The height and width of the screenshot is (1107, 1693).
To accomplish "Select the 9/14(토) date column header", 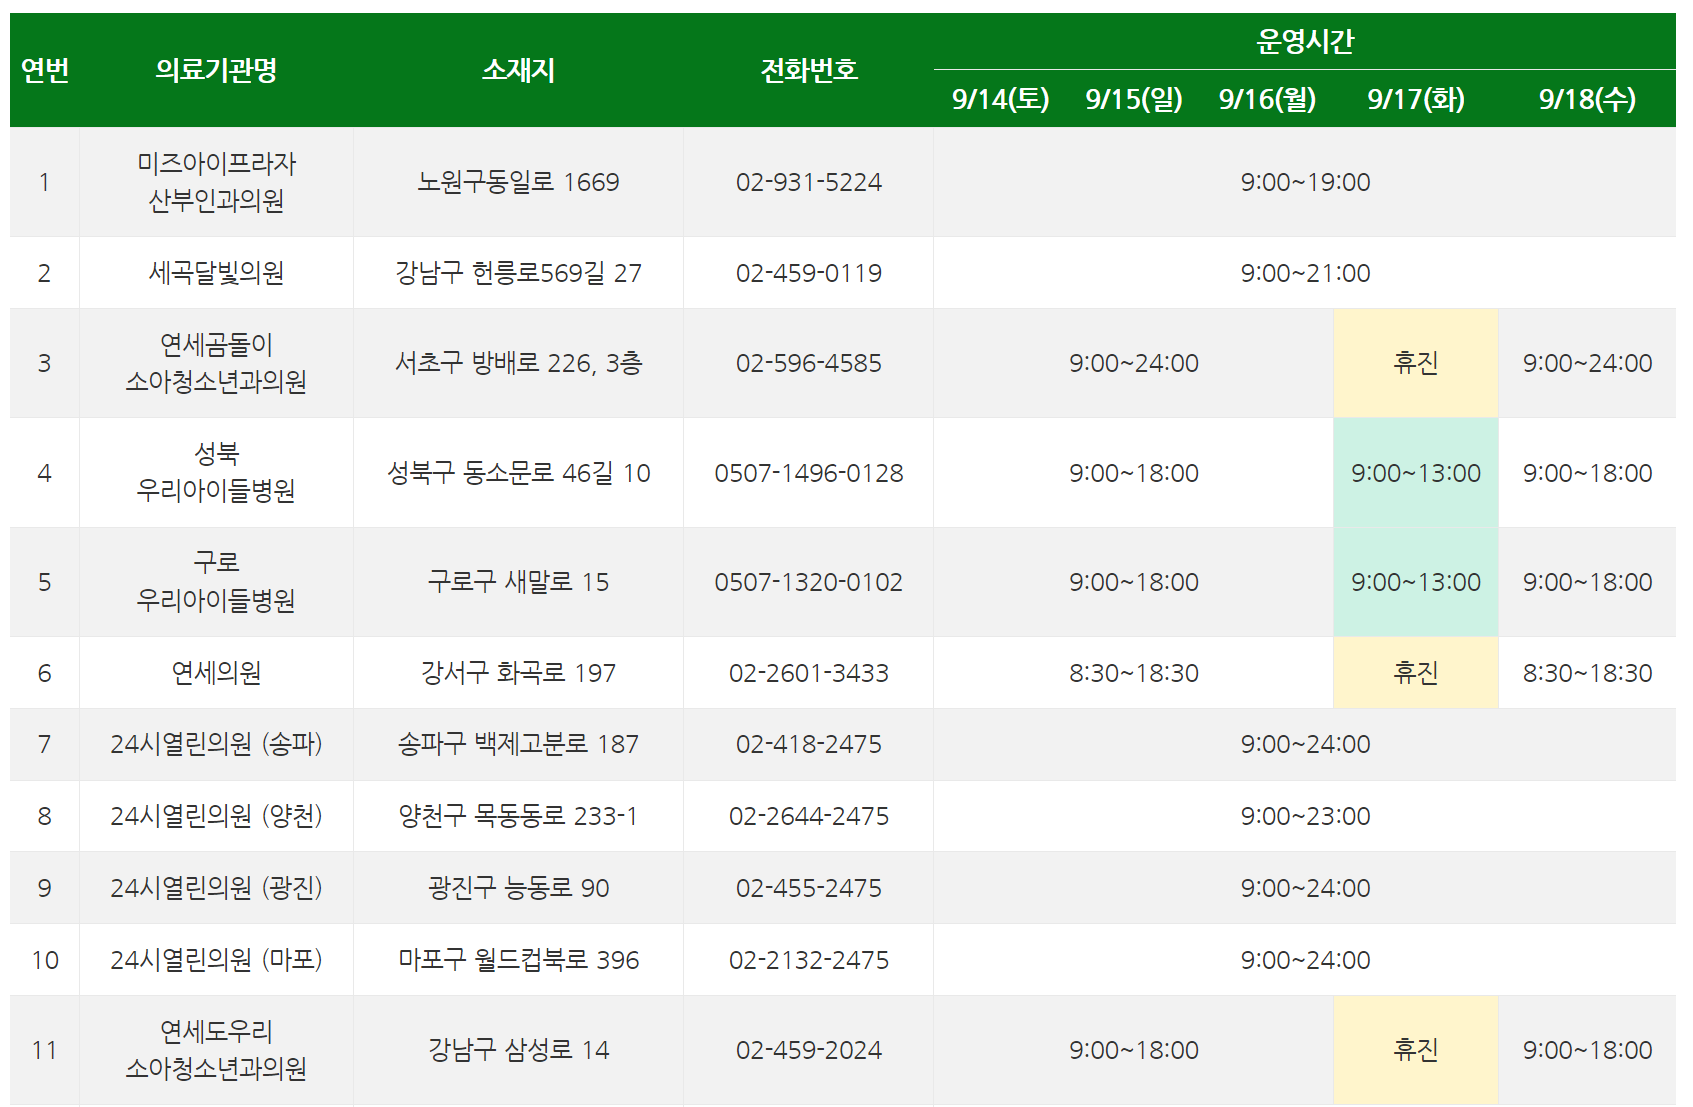I will pos(999,99).
